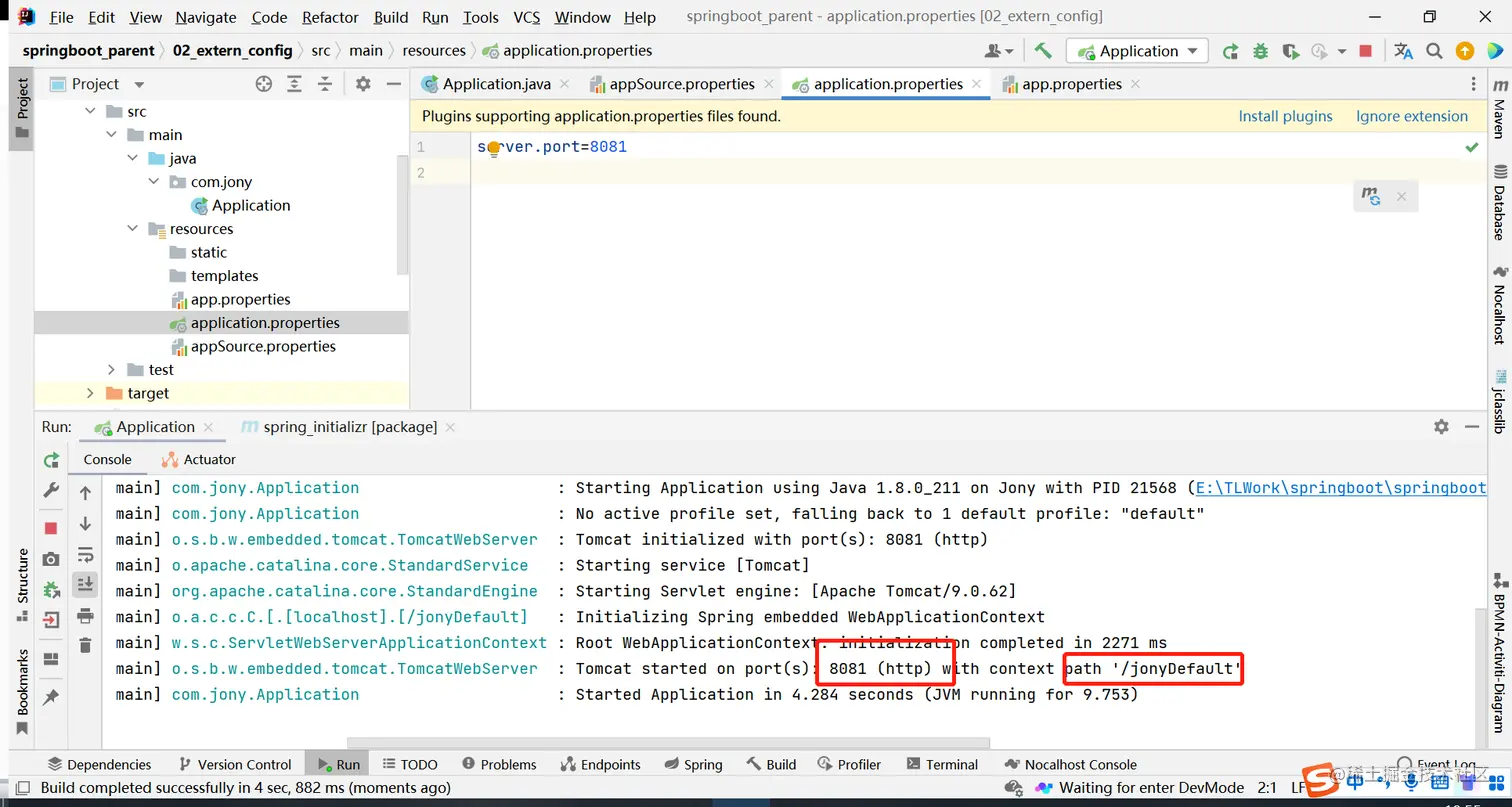
Task: Open the Application run configuration dropdown
Action: click(x=1138, y=51)
